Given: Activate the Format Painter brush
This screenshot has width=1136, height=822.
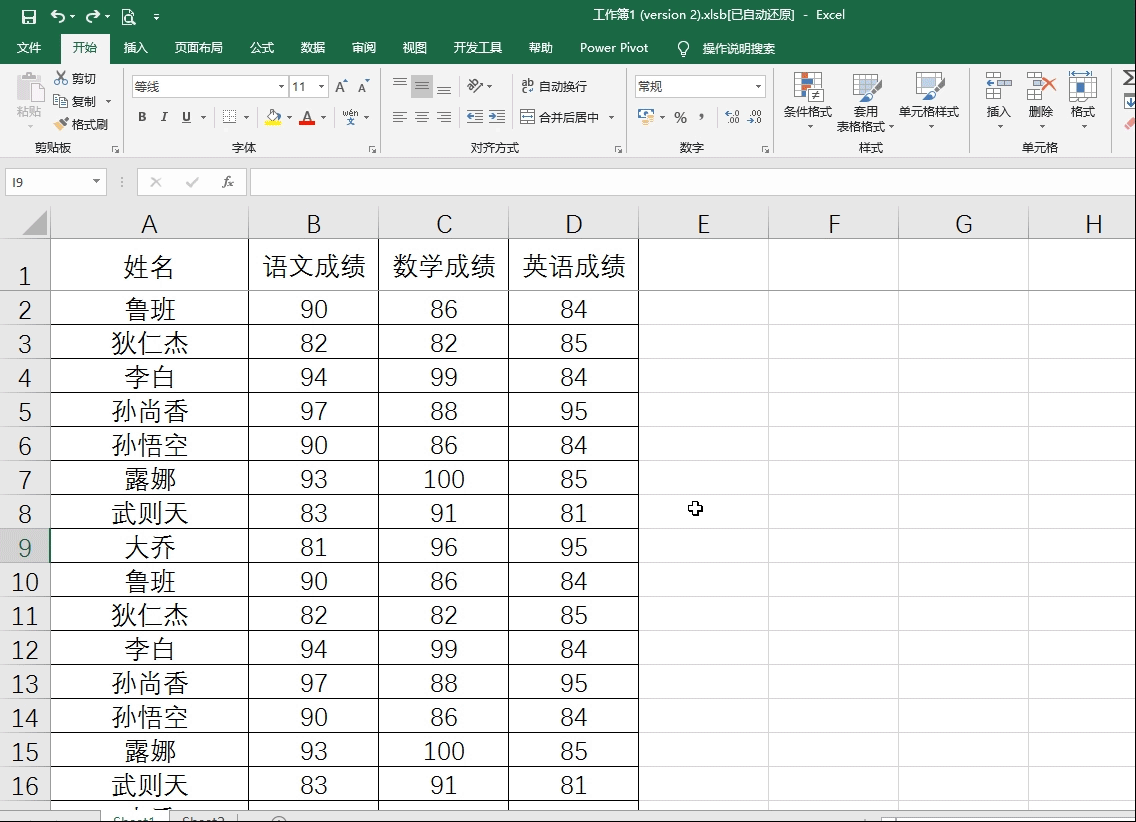Looking at the screenshot, I should point(61,124).
